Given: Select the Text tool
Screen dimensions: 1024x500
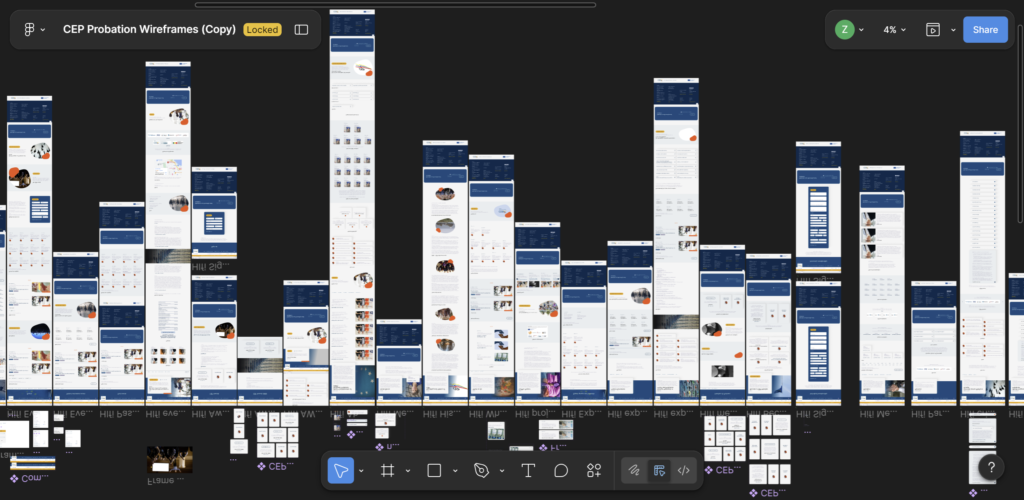Looking at the screenshot, I should (528, 471).
